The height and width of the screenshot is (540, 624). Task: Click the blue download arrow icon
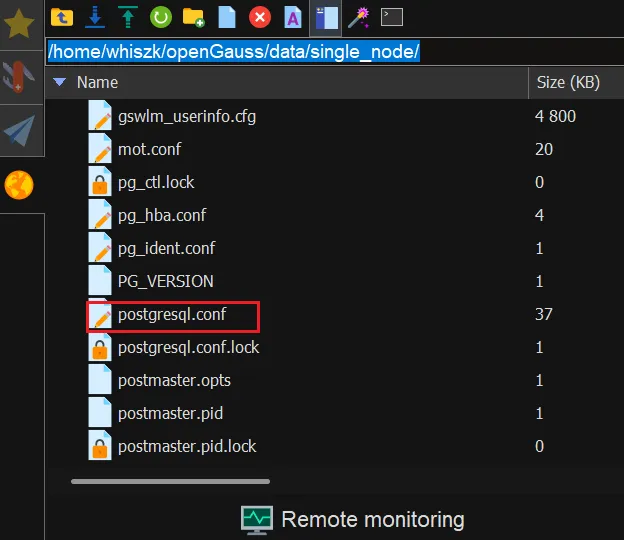(95, 16)
